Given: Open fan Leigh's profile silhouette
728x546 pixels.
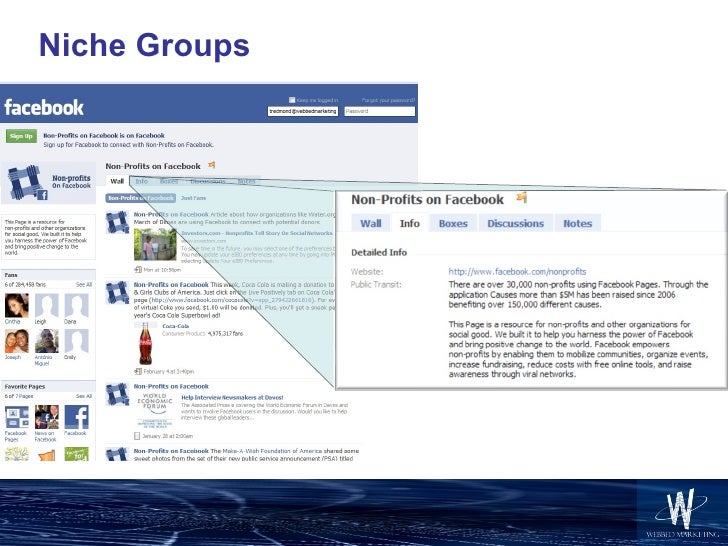Looking at the screenshot, I should (x=46, y=305).
